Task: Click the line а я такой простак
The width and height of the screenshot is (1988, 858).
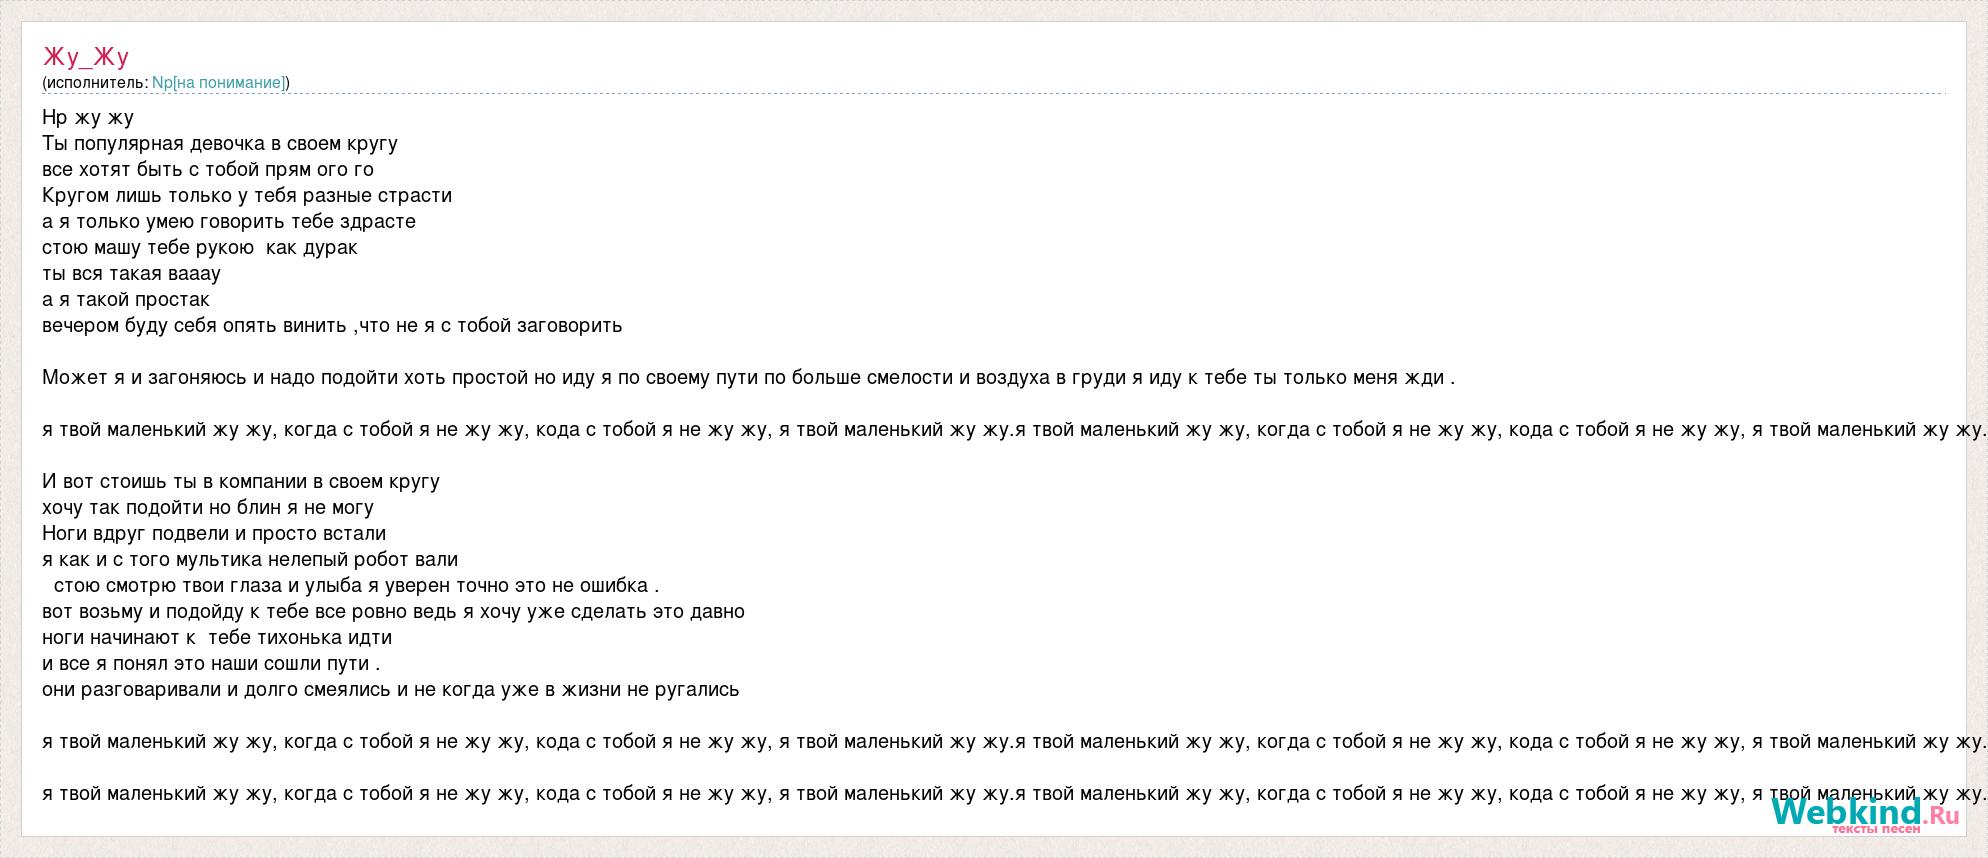Action: [x=126, y=300]
